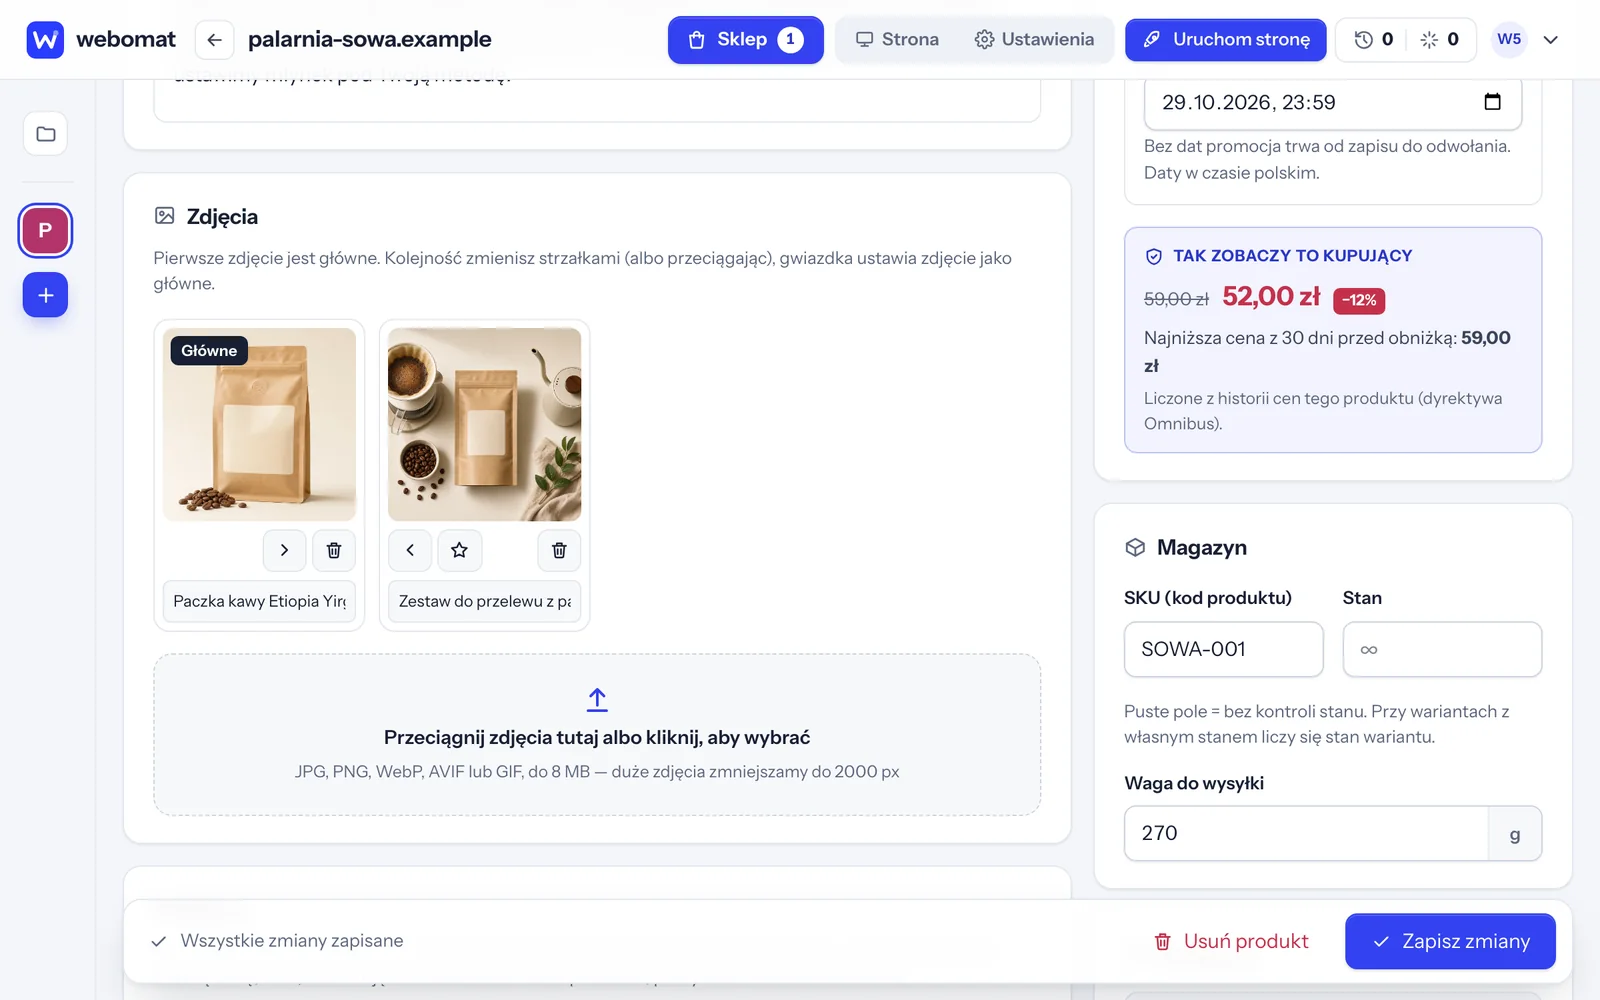Click the W5 account avatar
Image resolution: width=1600 pixels, height=1000 pixels.
(x=1509, y=40)
